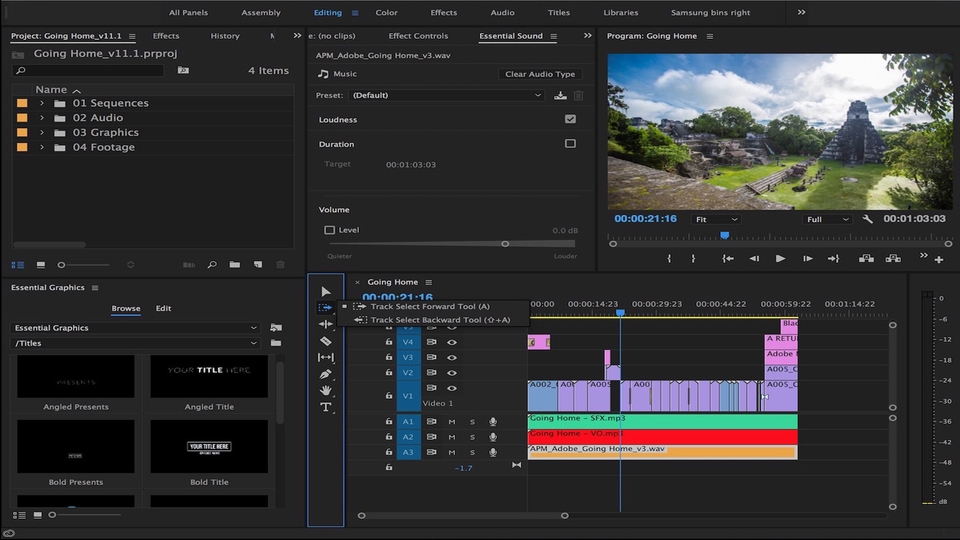Select the Pen tool in toolbar
The height and width of the screenshot is (540, 960).
pyautogui.click(x=326, y=374)
